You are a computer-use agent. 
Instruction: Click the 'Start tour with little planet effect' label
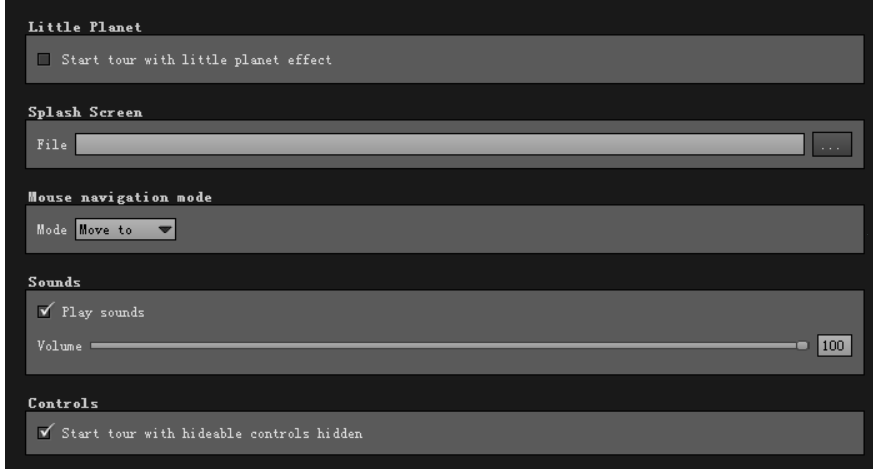coord(196,60)
